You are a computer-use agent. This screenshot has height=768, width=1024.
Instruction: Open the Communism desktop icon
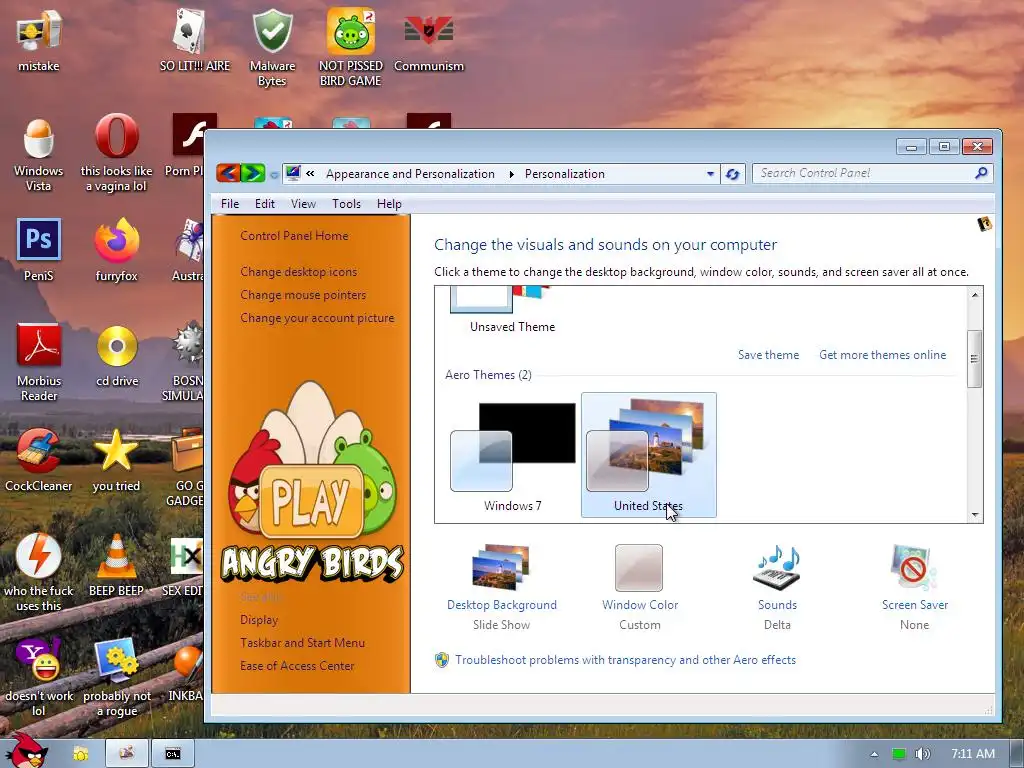[428, 40]
